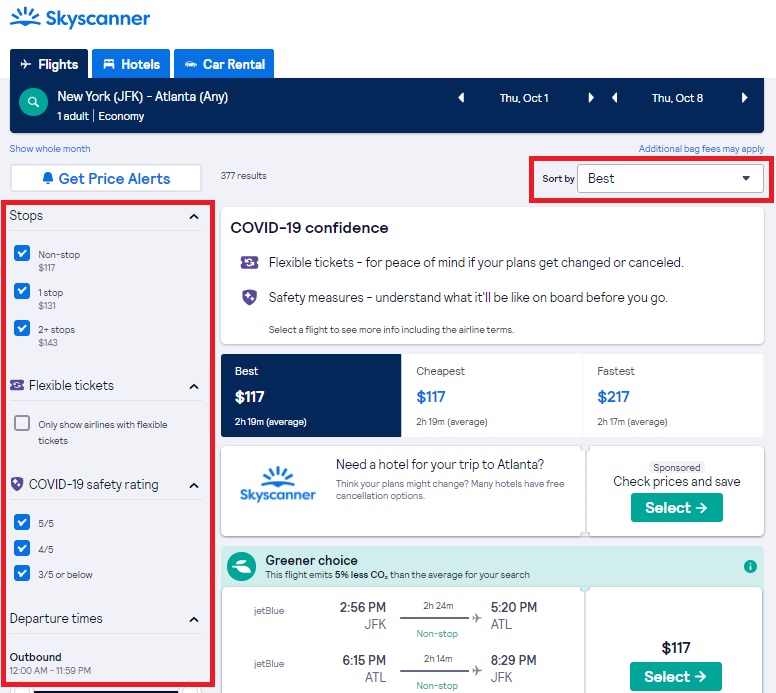Viewport: 776px width, 693px height.
Task: Go to next return date arrow
Action: pos(744,98)
